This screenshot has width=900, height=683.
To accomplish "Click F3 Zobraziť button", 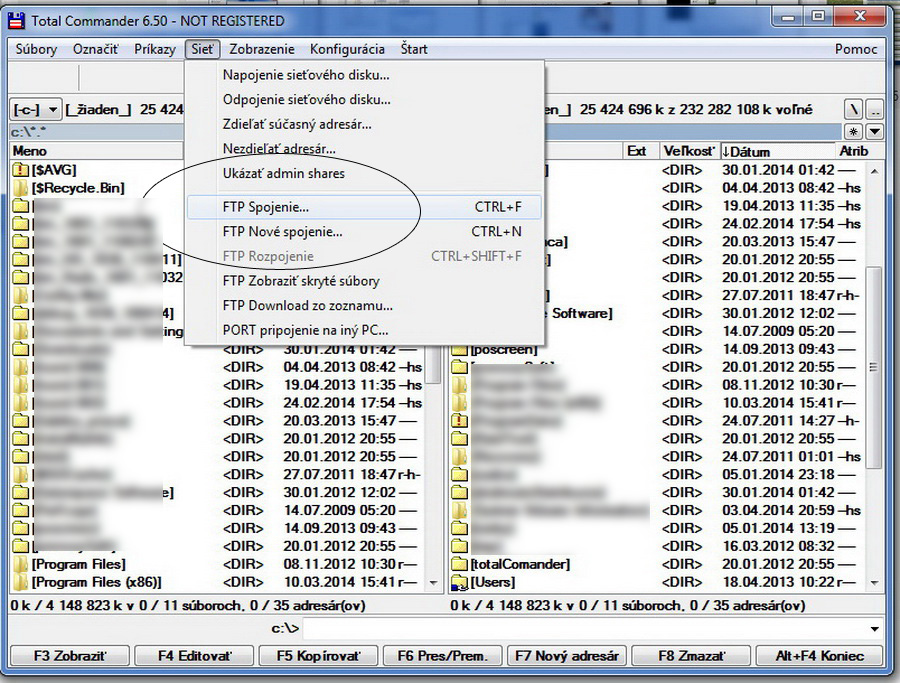I will (70, 655).
